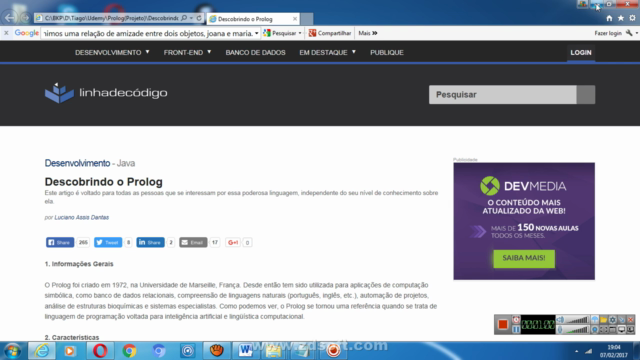This screenshot has width=640, height=360.
Task: Refresh the page with the reload icon
Action: [x=199, y=18]
